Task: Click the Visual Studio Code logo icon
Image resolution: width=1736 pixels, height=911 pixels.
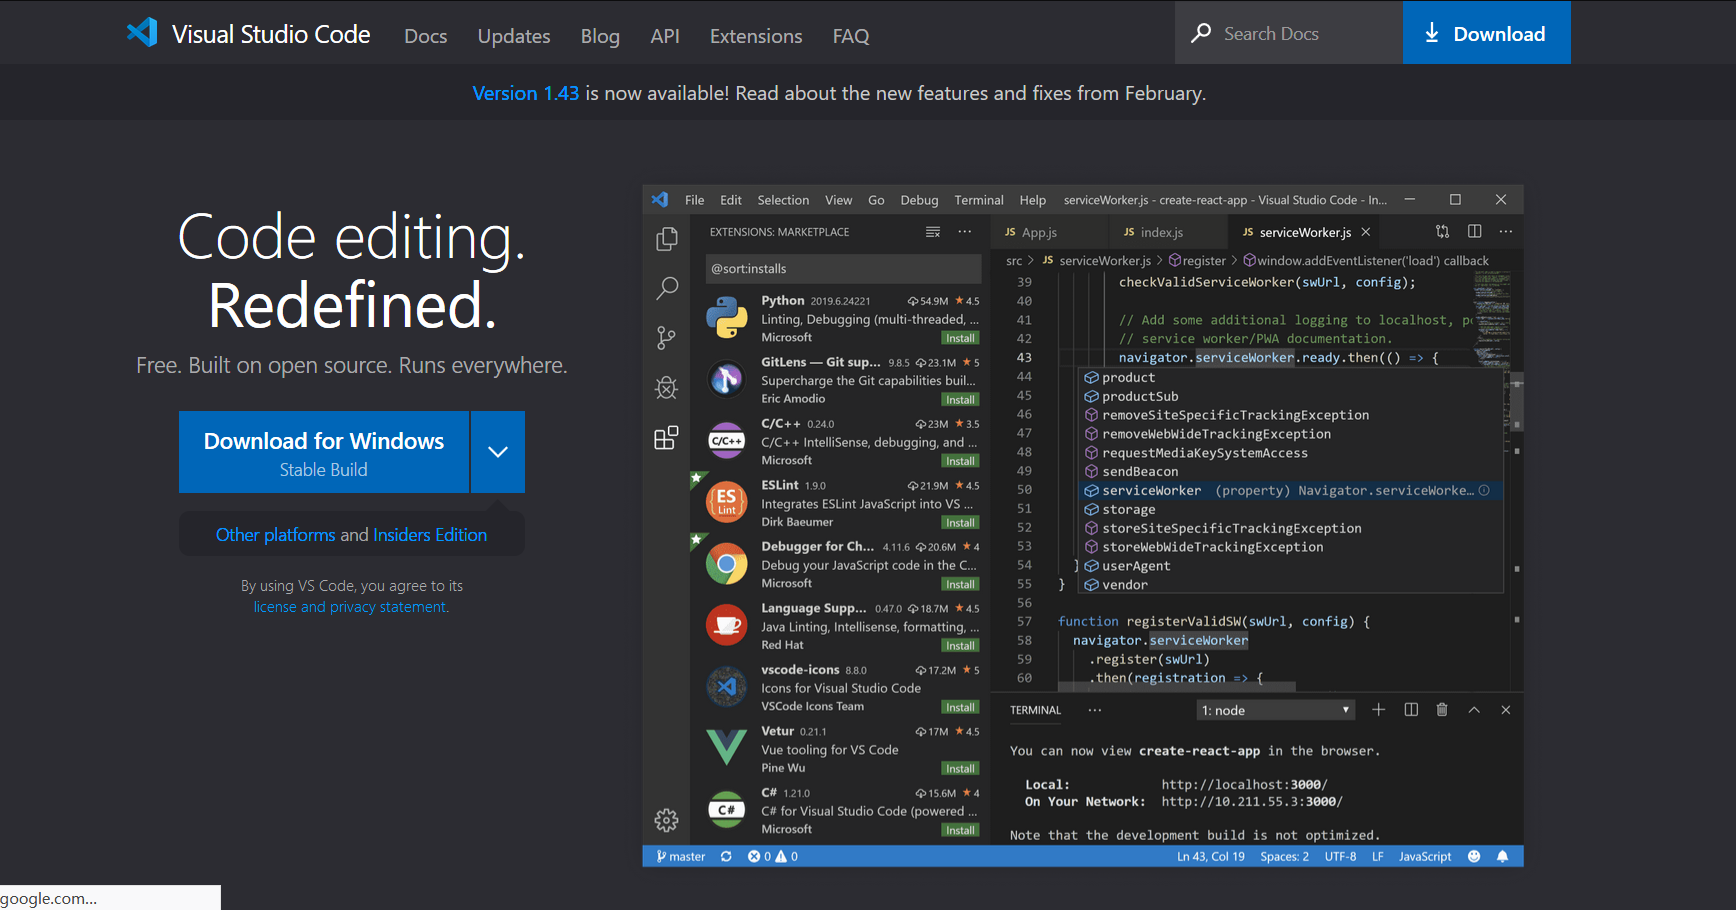Action: point(142,33)
